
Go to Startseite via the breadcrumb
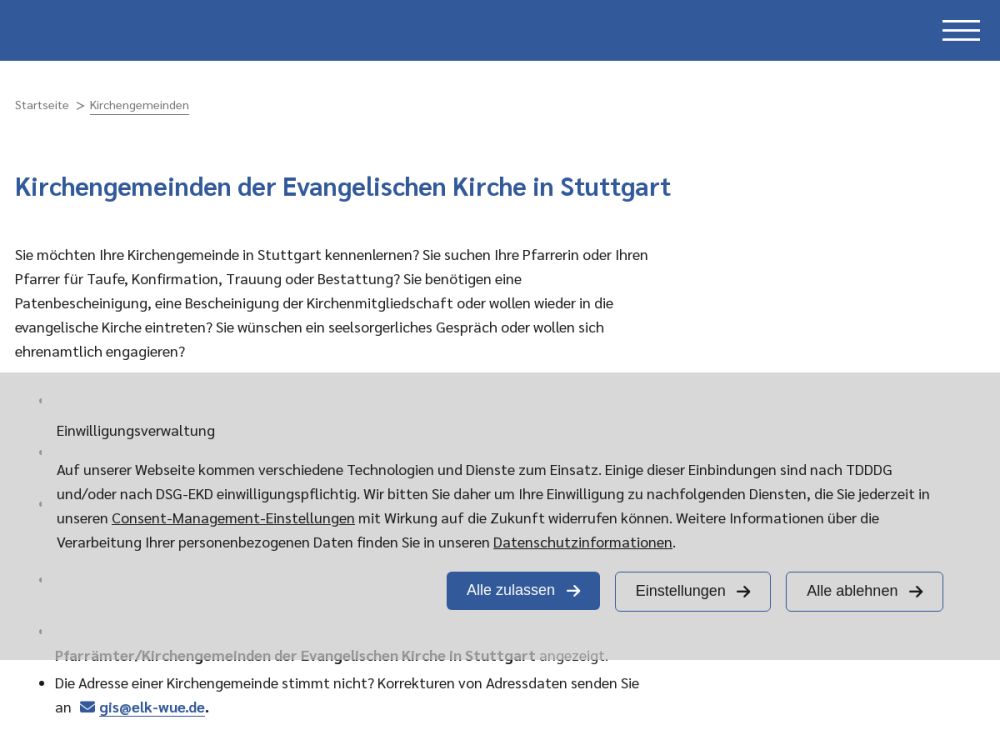[x=42, y=105]
